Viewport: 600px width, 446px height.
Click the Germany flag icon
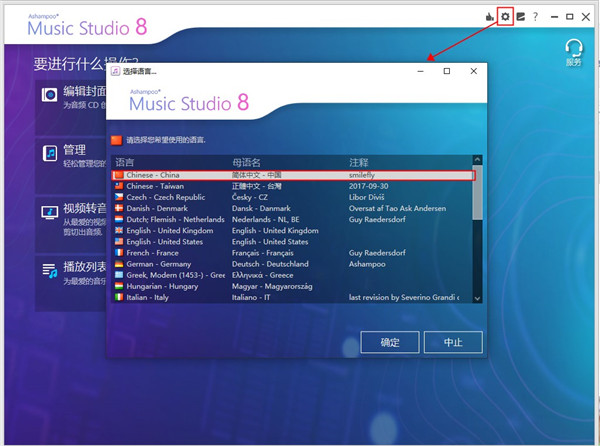coord(119,264)
